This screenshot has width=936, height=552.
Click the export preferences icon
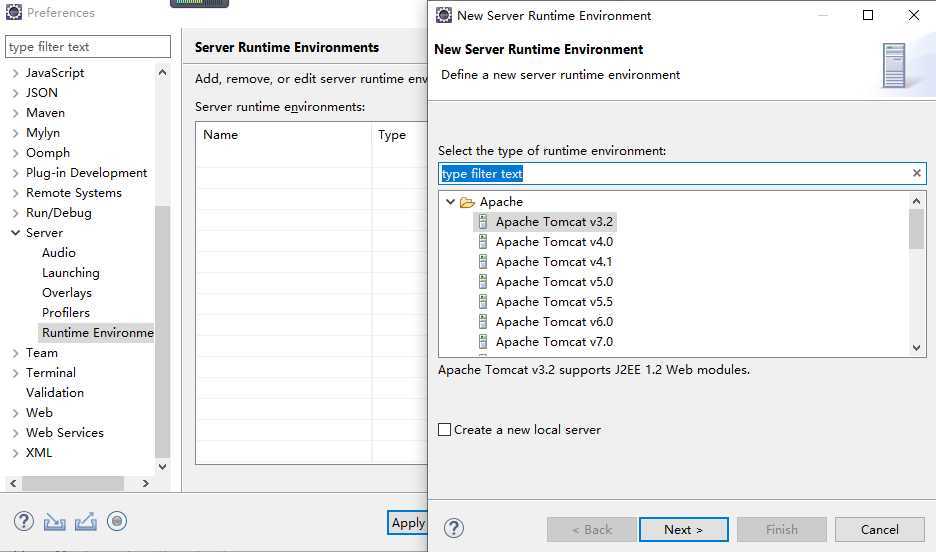coord(86,522)
